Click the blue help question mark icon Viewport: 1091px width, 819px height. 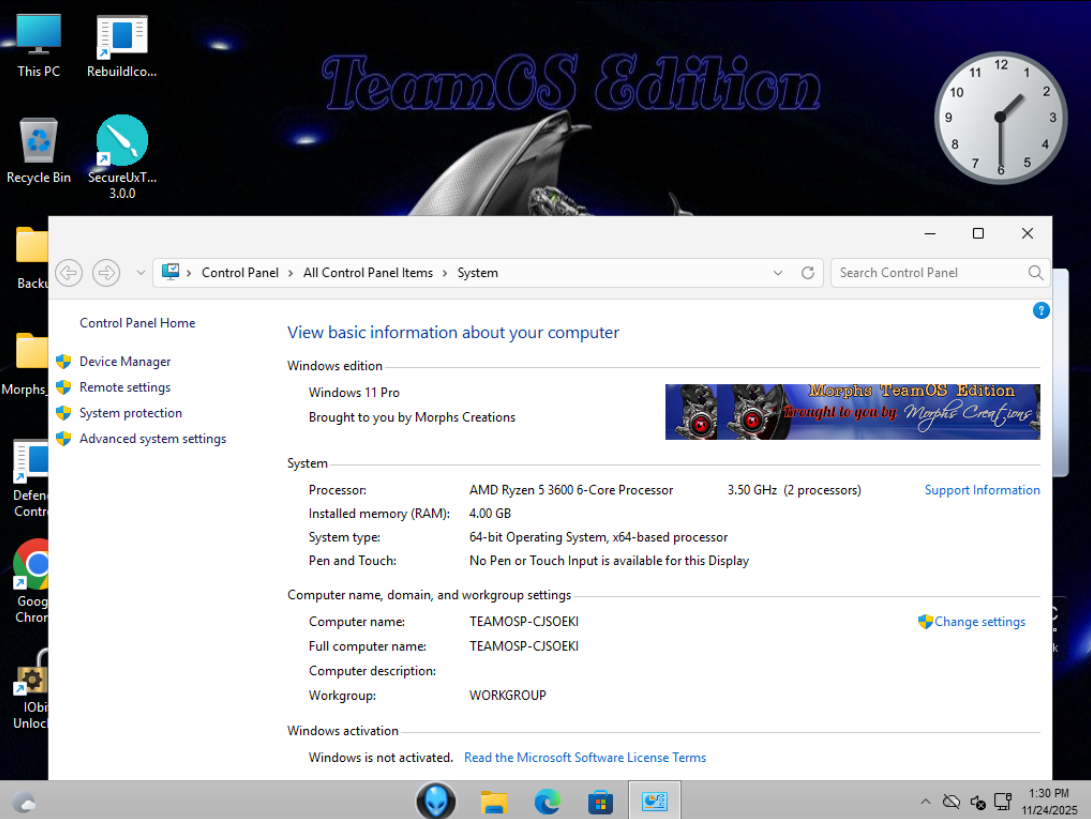tap(1040, 311)
